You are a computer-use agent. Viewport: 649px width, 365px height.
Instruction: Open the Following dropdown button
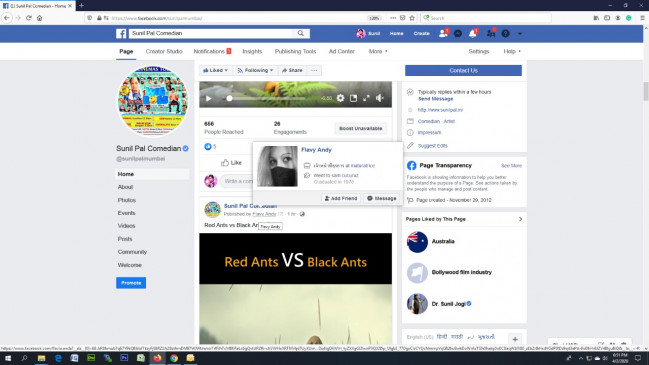(x=255, y=70)
